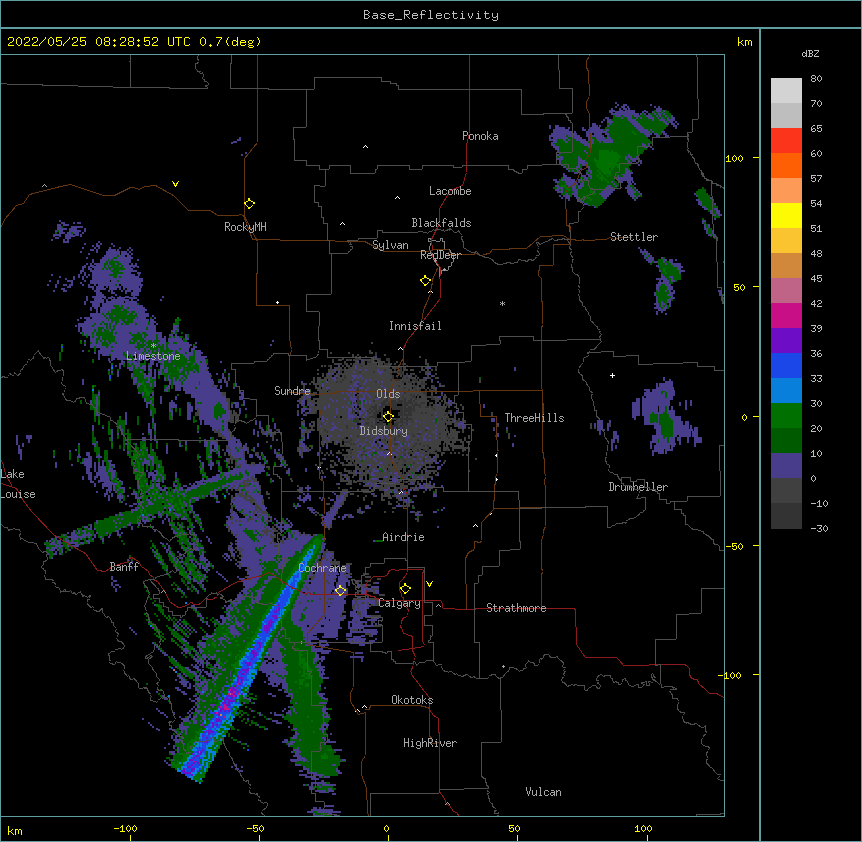Click the Stettler city label
This screenshot has height=842, width=862.
click(634, 237)
